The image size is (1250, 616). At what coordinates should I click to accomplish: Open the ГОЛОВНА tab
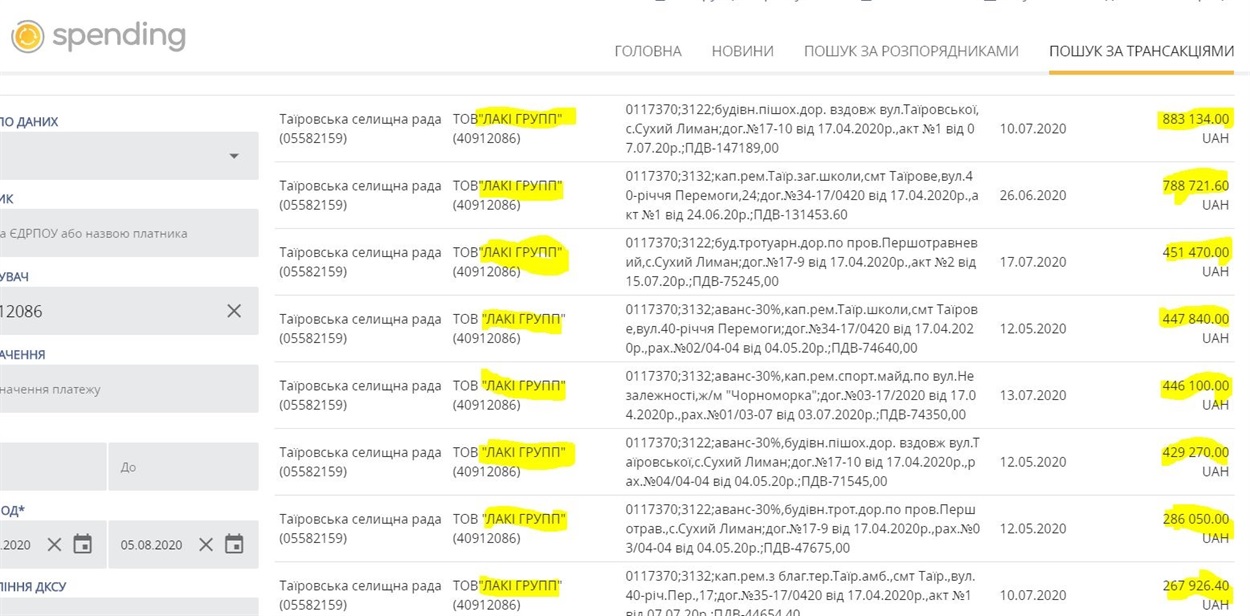(647, 51)
